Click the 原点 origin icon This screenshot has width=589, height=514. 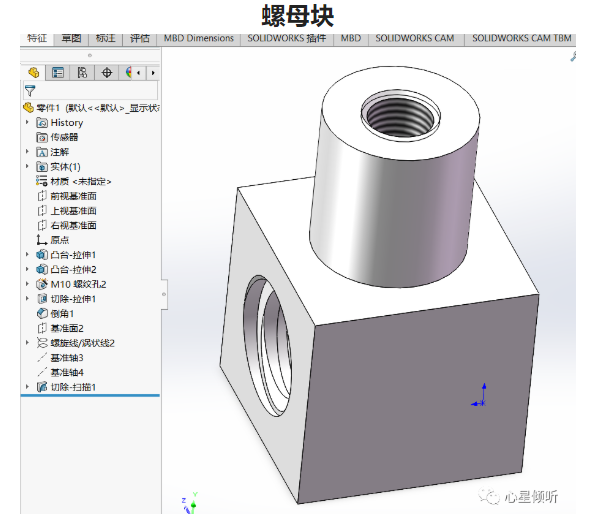[42, 240]
